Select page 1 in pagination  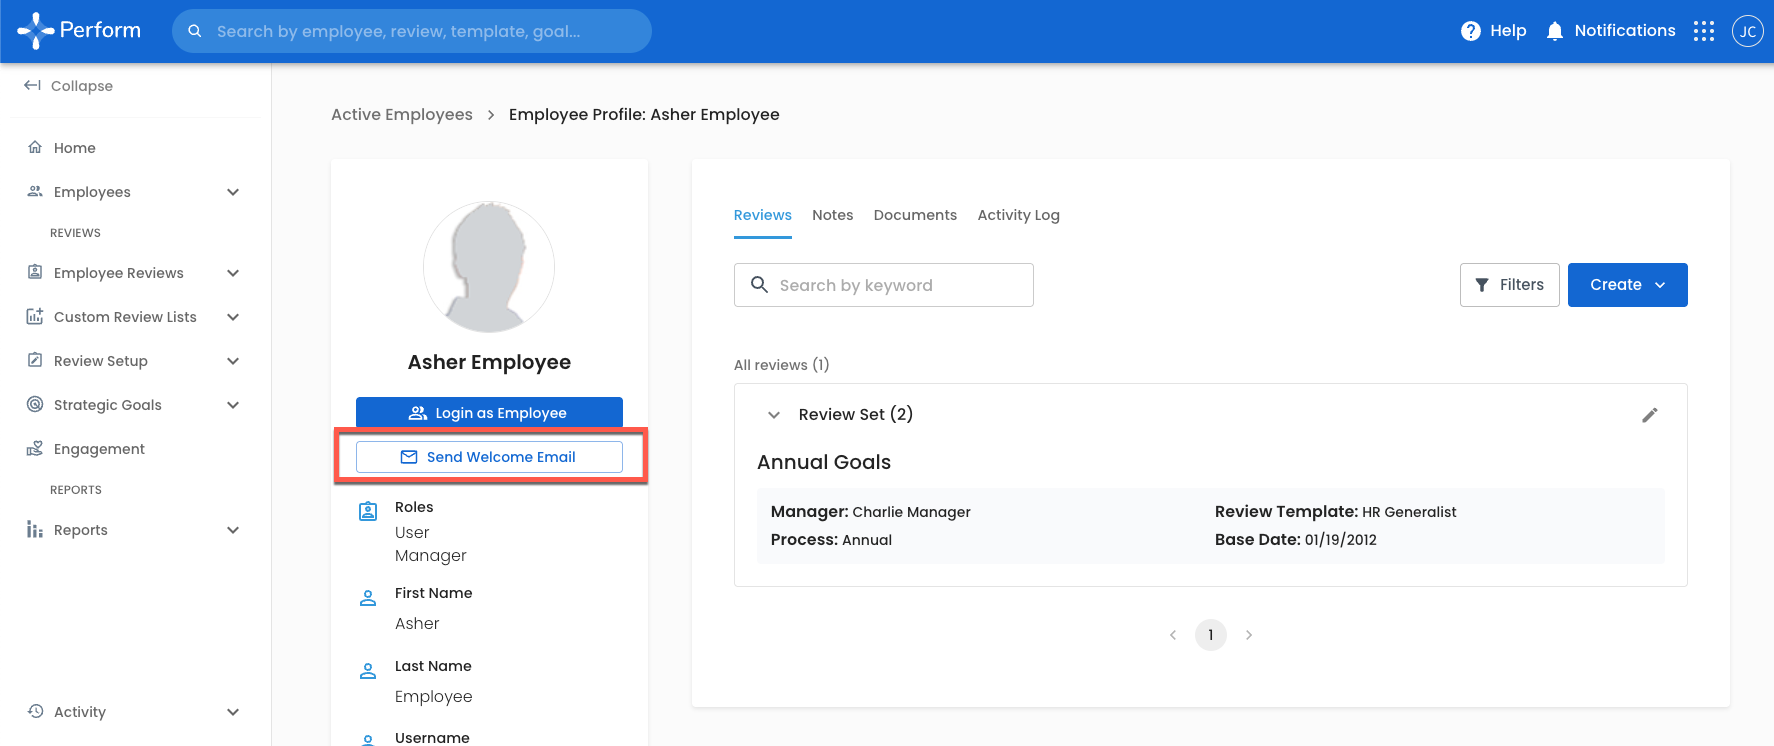click(x=1211, y=635)
